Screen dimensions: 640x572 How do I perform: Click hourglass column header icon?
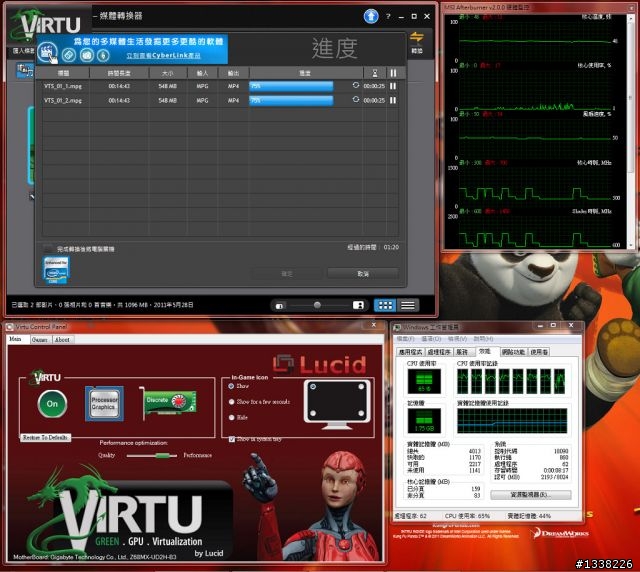tap(375, 73)
